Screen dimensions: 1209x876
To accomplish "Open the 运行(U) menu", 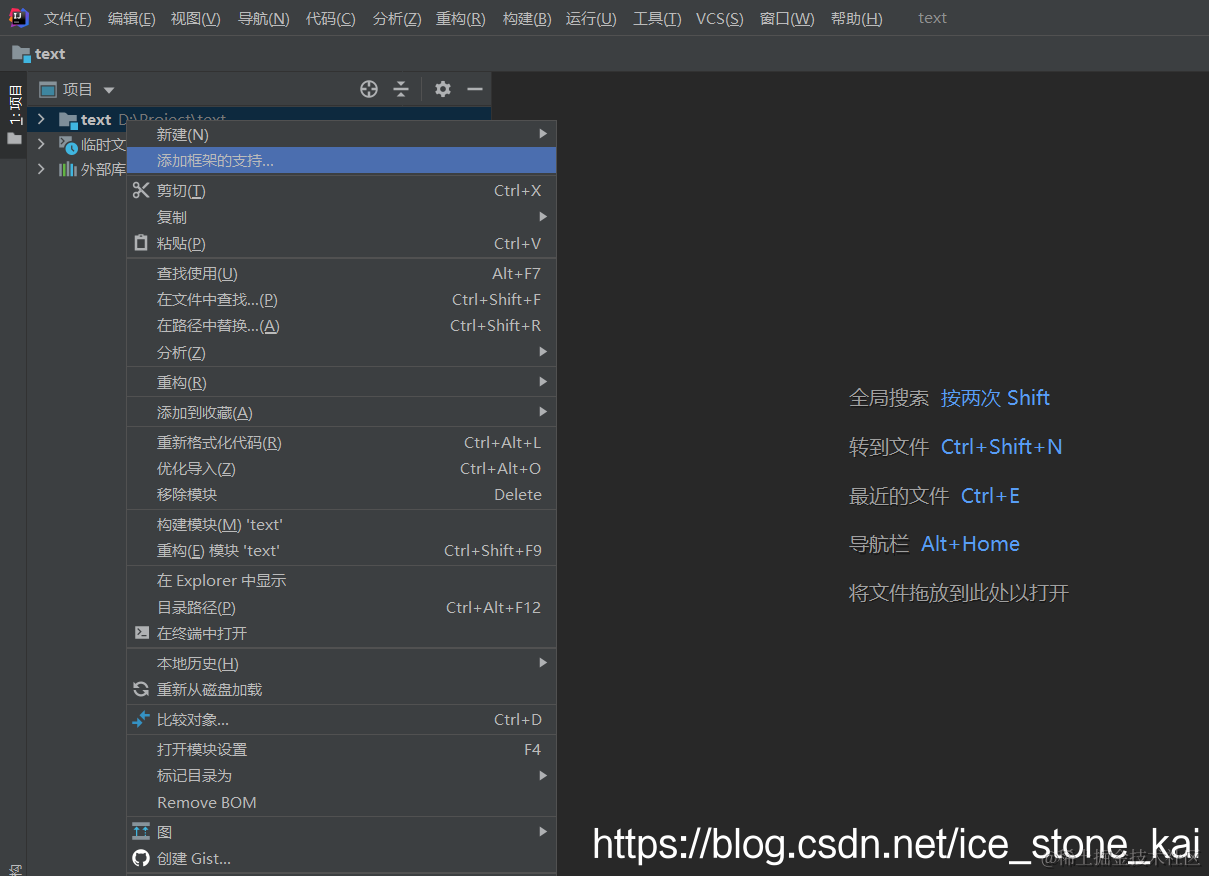I will (x=591, y=18).
